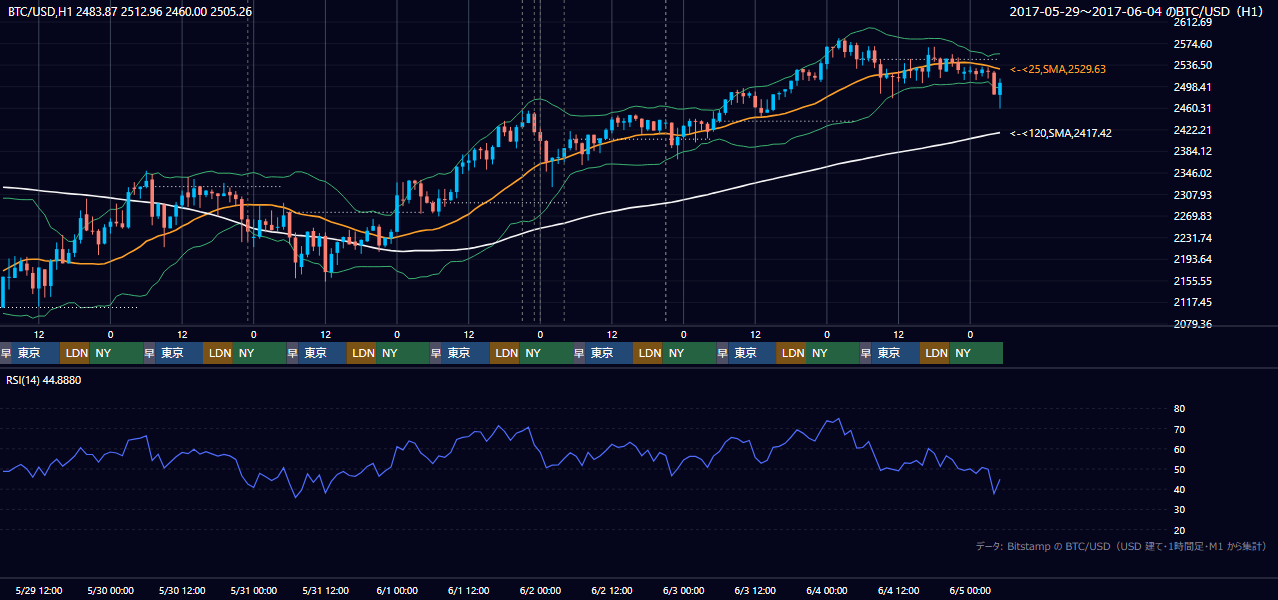Click price axis value 2079.36
1278x600 pixels.
(x=1192, y=324)
